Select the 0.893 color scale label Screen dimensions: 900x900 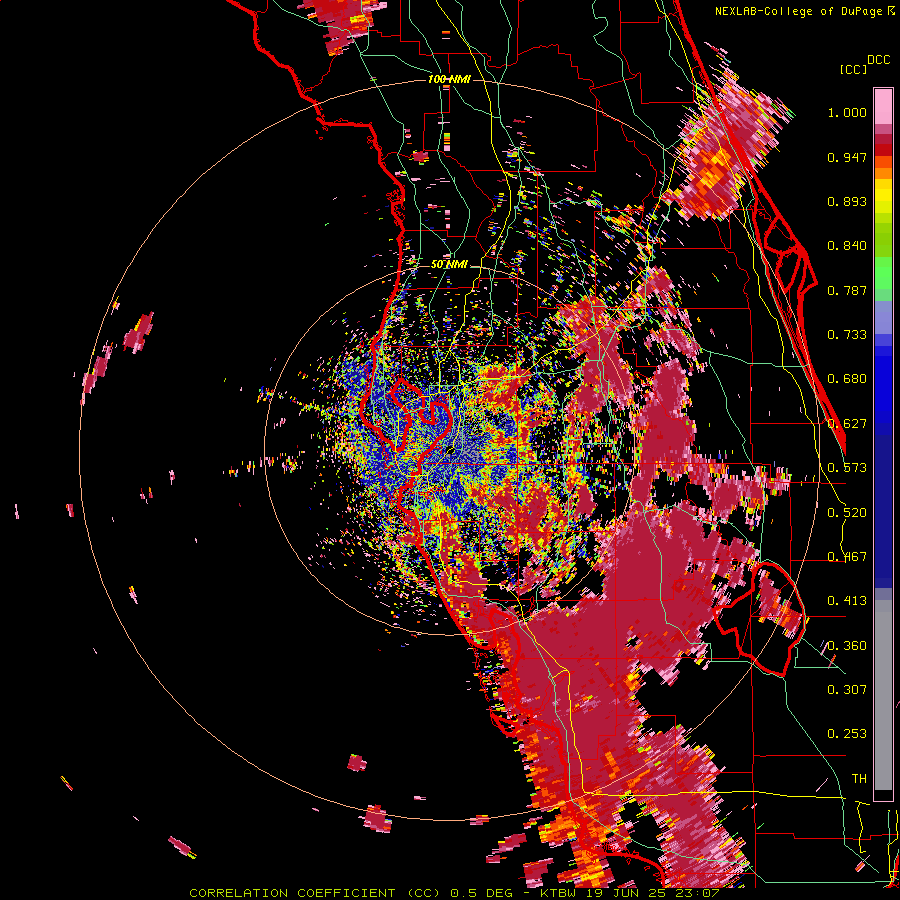[847, 201]
